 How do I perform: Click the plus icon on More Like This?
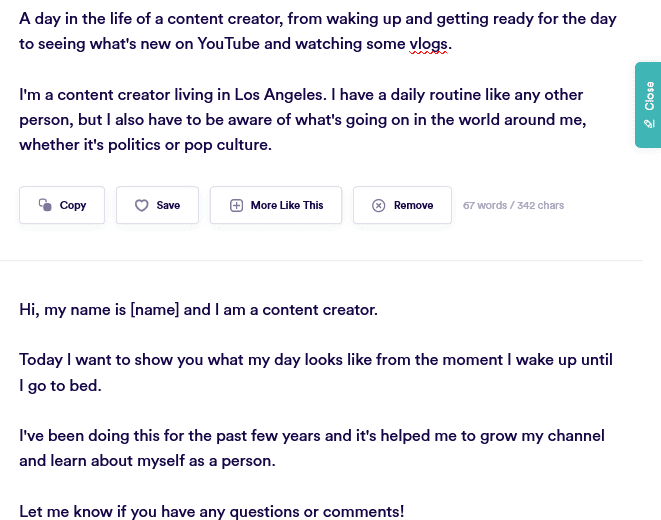click(237, 205)
